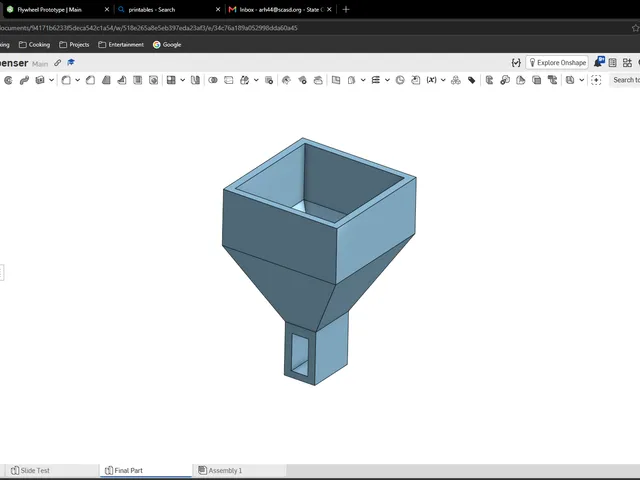Open the Explore Onshape button

[x=557, y=62]
